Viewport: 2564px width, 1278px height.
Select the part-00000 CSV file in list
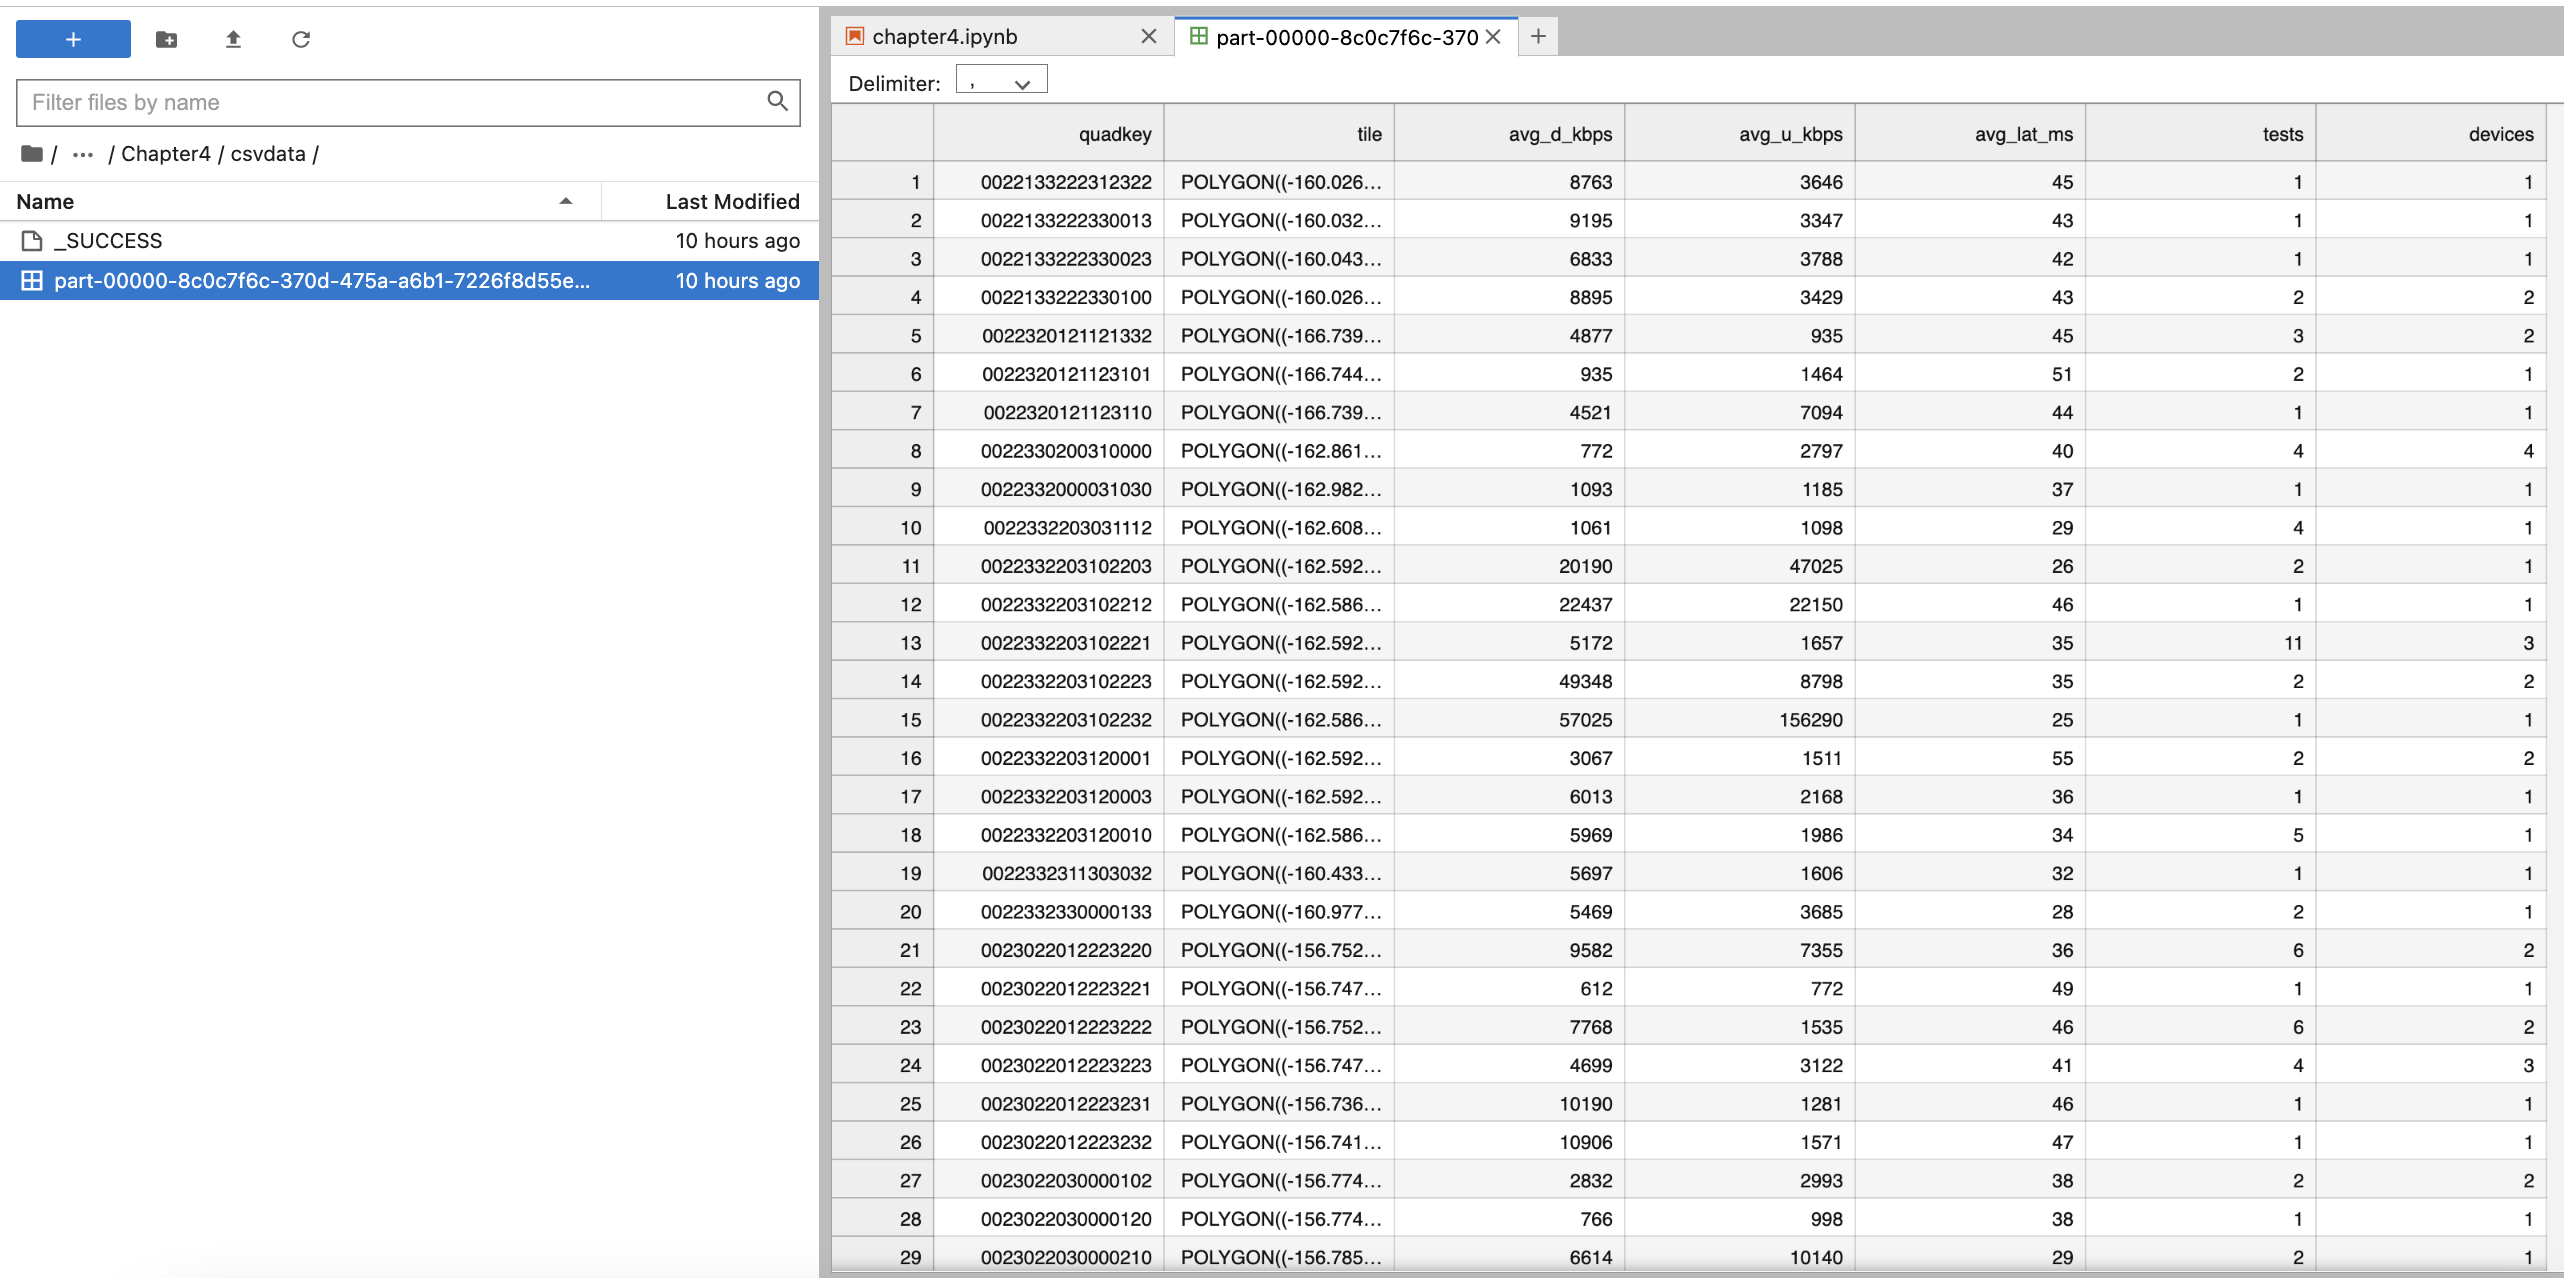click(320, 281)
